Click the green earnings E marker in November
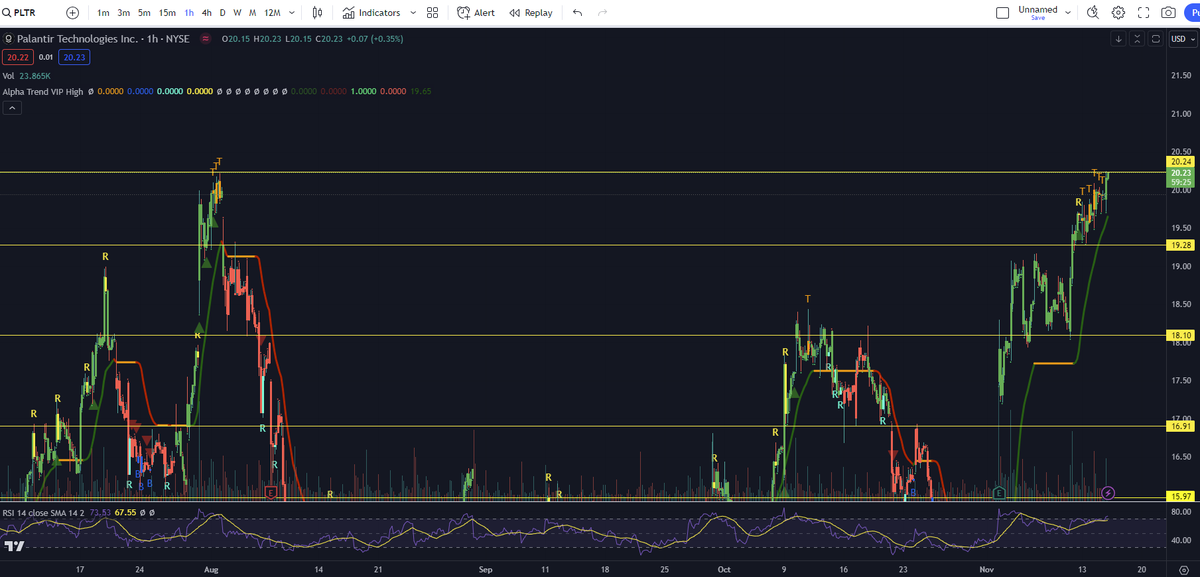The width and height of the screenshot is (1200, 577). [x=999, y=493]
